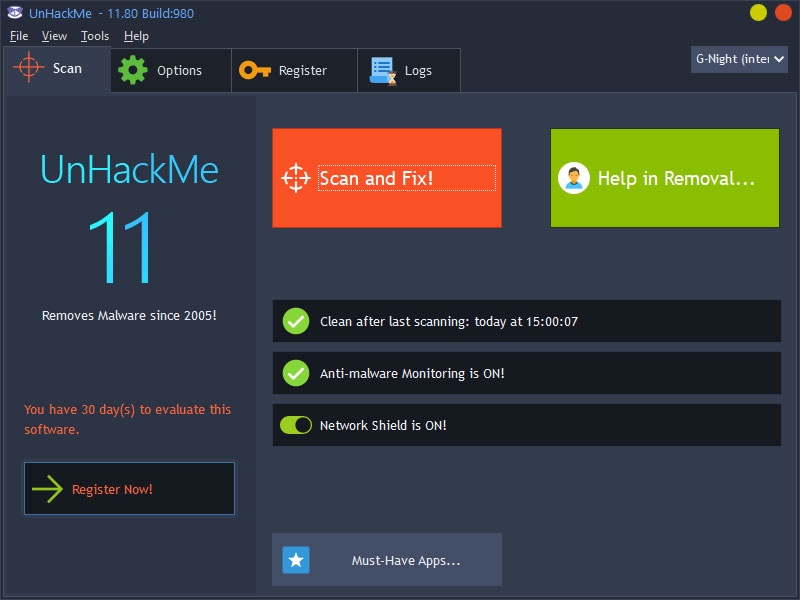Switch to the Scan tab
This screenshot has height=600, width=800.
pyautogui.click(x=57, y=69)
